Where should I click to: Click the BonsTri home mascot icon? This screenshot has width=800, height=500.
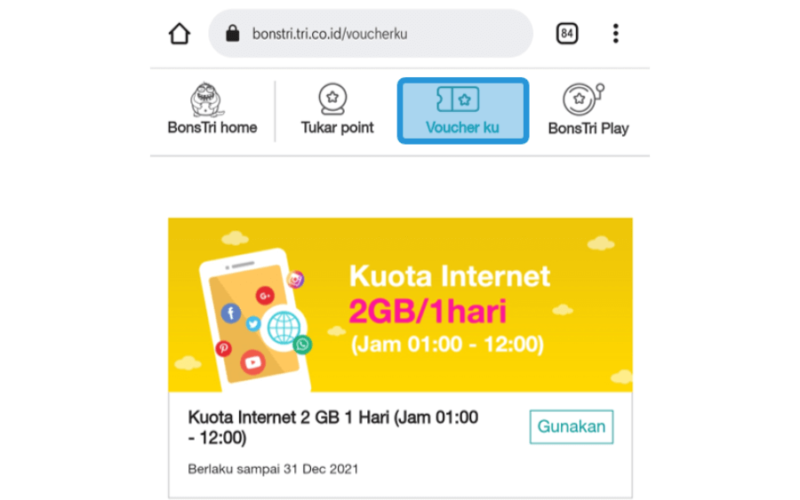207,99
